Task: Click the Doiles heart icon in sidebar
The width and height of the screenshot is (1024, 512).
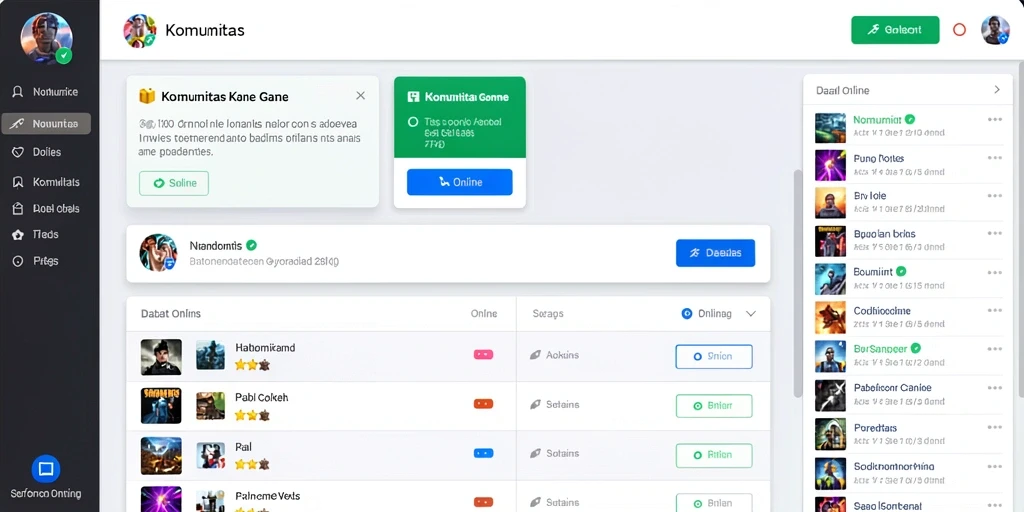Action: [18, 152]
